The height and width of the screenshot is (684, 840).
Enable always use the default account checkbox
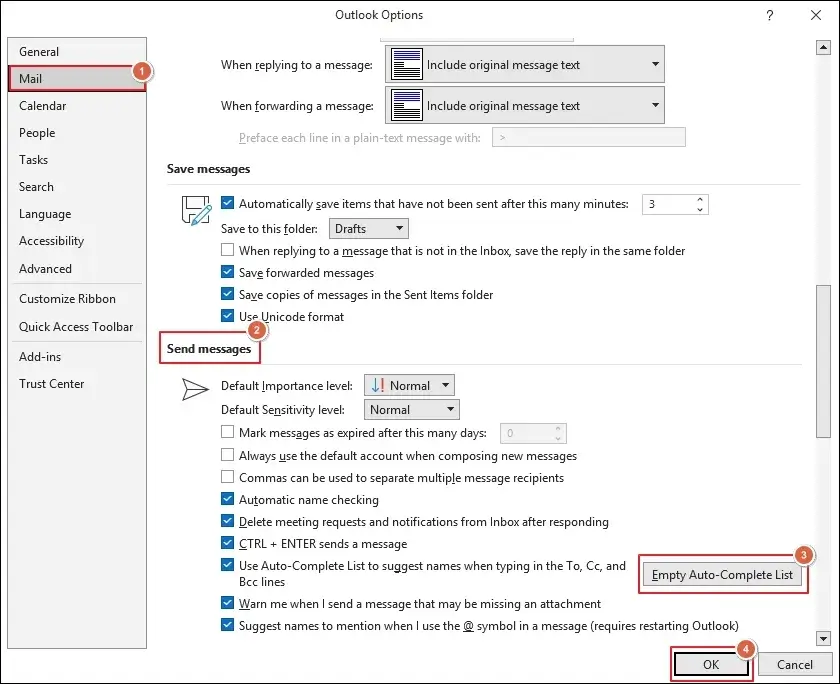[x=227, y=455]
